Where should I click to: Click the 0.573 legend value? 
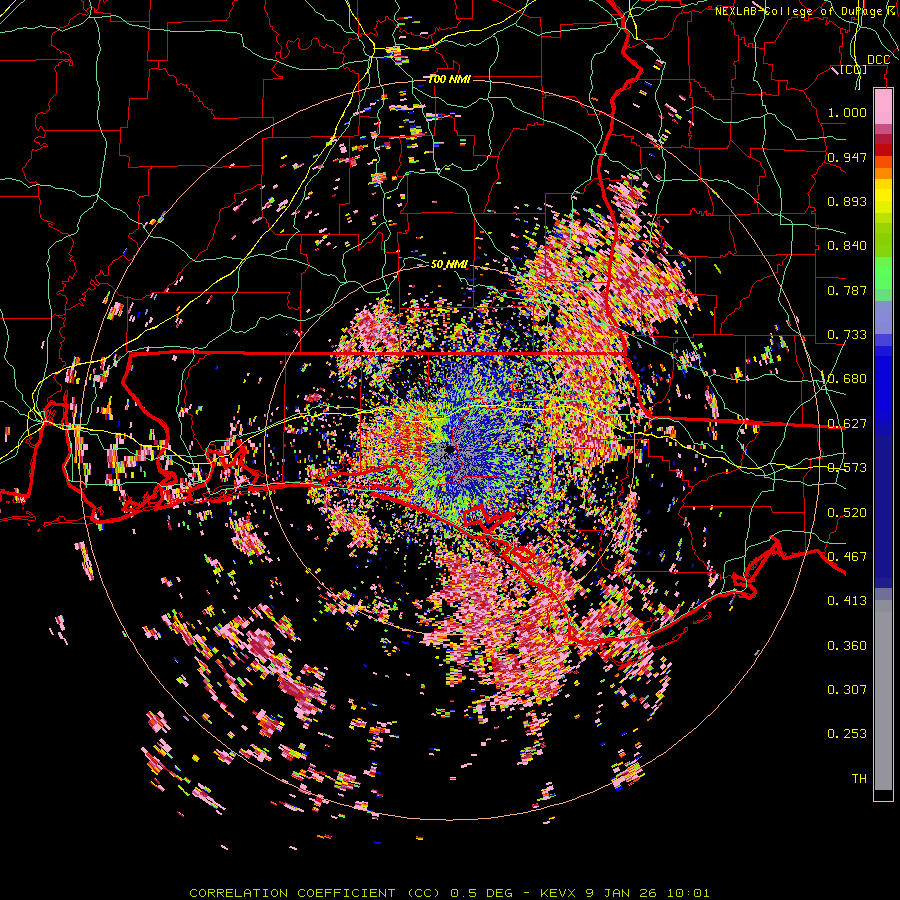(847, 468)
